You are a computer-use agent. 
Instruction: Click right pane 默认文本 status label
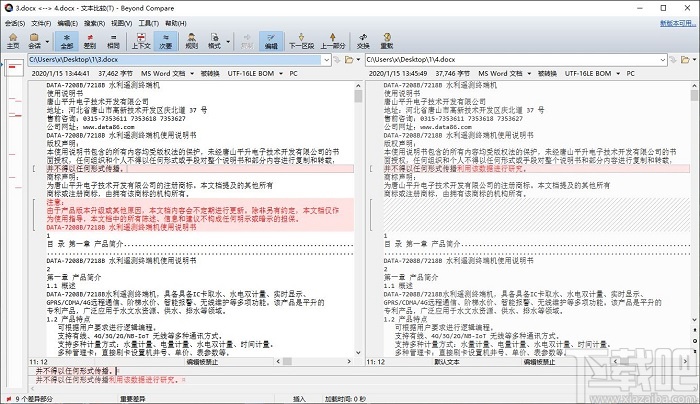[446, 362]
